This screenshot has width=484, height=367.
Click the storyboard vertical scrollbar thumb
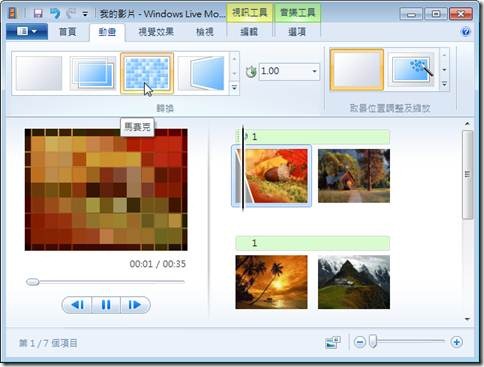[x=467, y=175]
